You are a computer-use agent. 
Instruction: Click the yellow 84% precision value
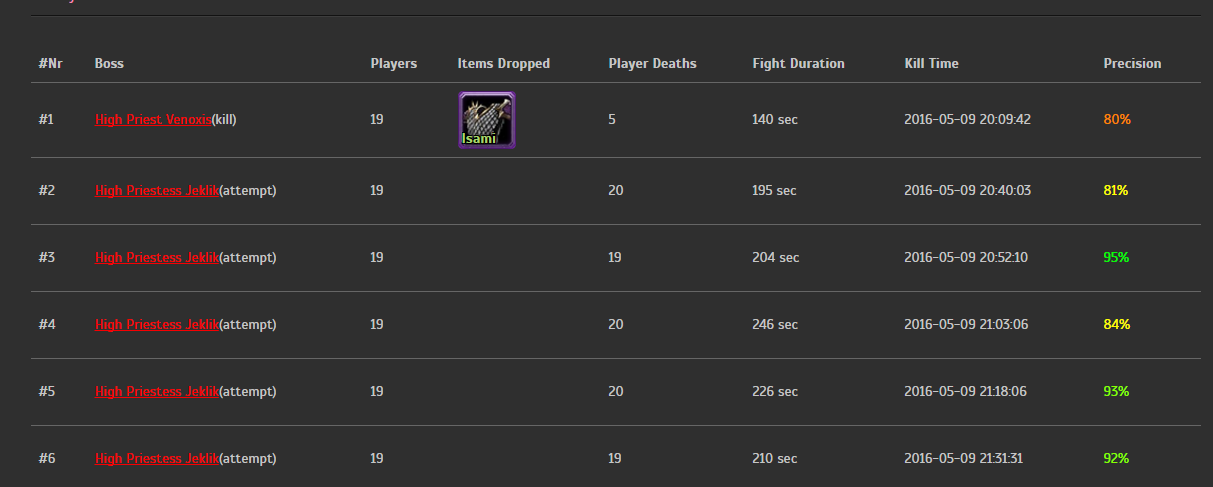[x=1116, y=324]
